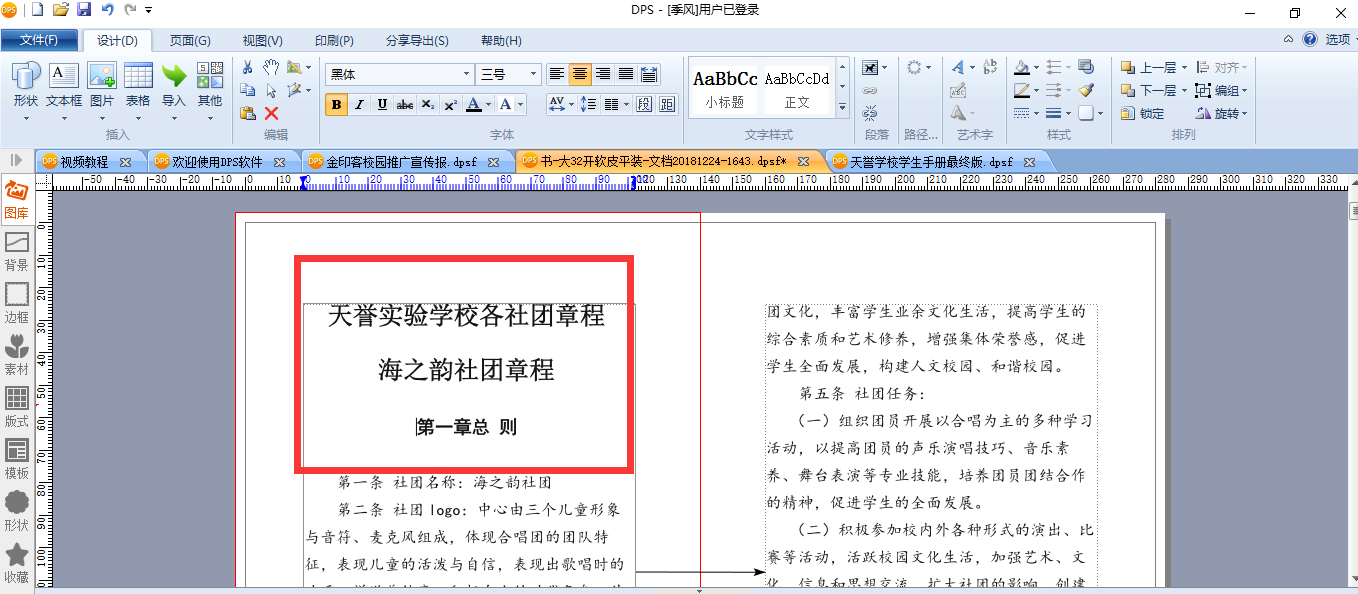Open the 文件(F) menu
This screenshot has width=1358, height=594.
[x=39, y=40]
